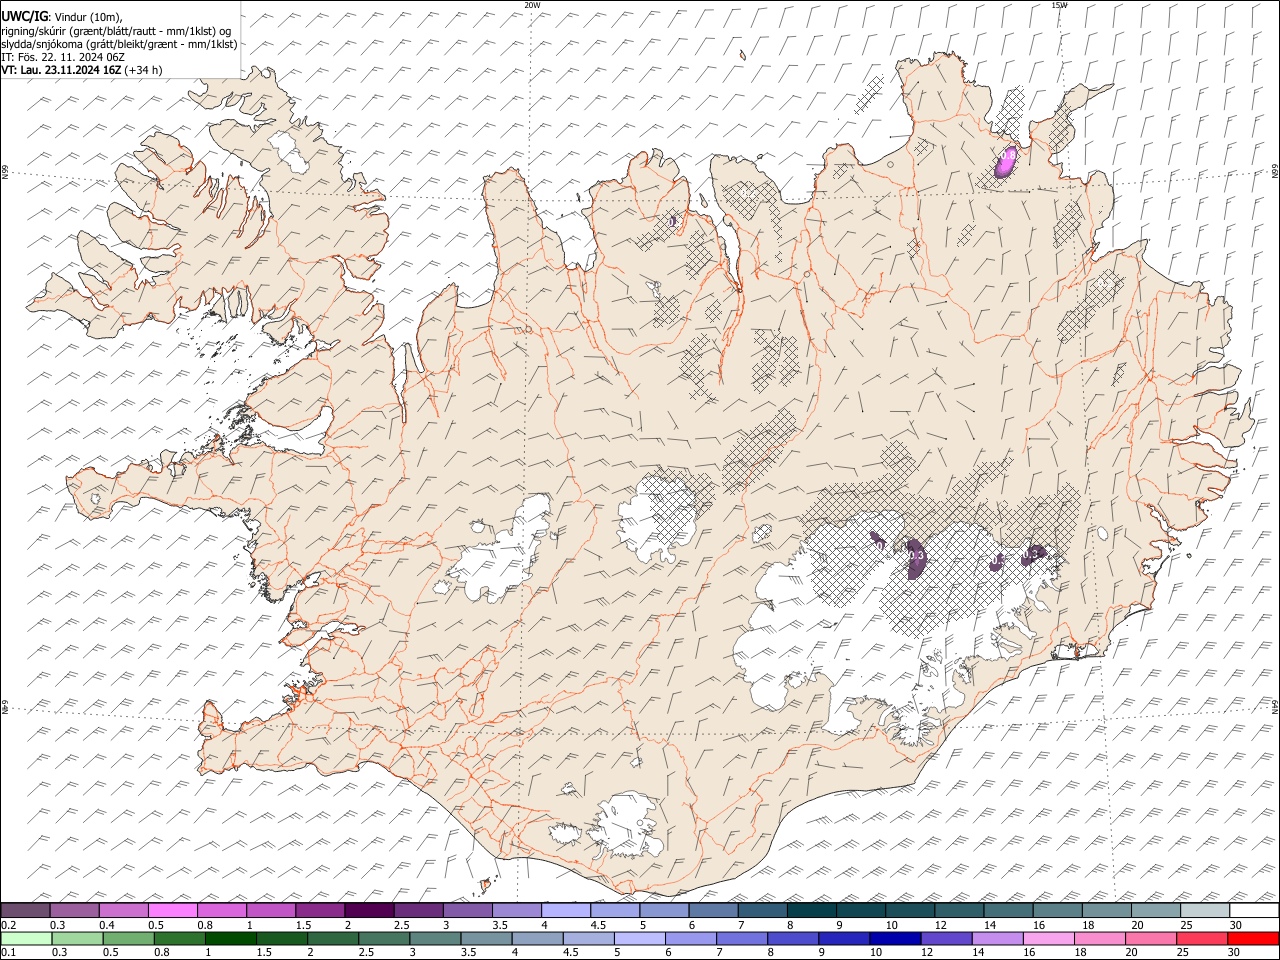Click the '15W' longitude label
Screen dimensions: 1280x960
1060,5
